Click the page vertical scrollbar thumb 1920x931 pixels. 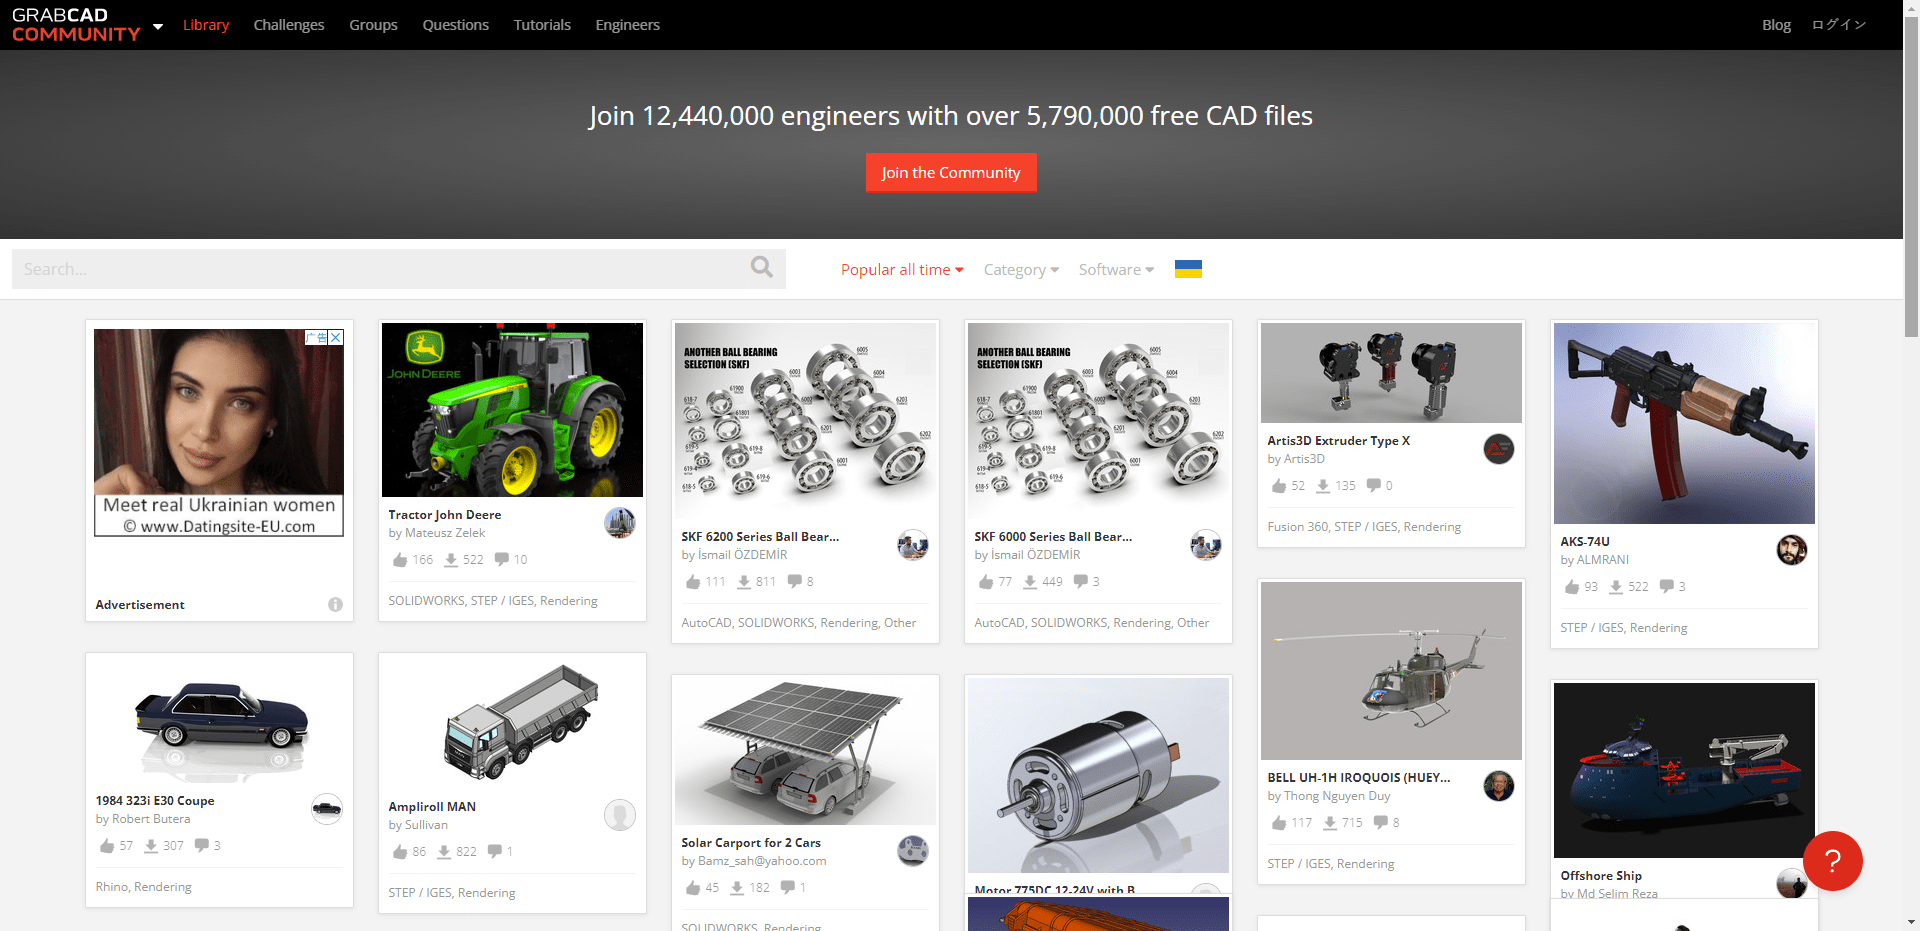[x=1911, y=175]
